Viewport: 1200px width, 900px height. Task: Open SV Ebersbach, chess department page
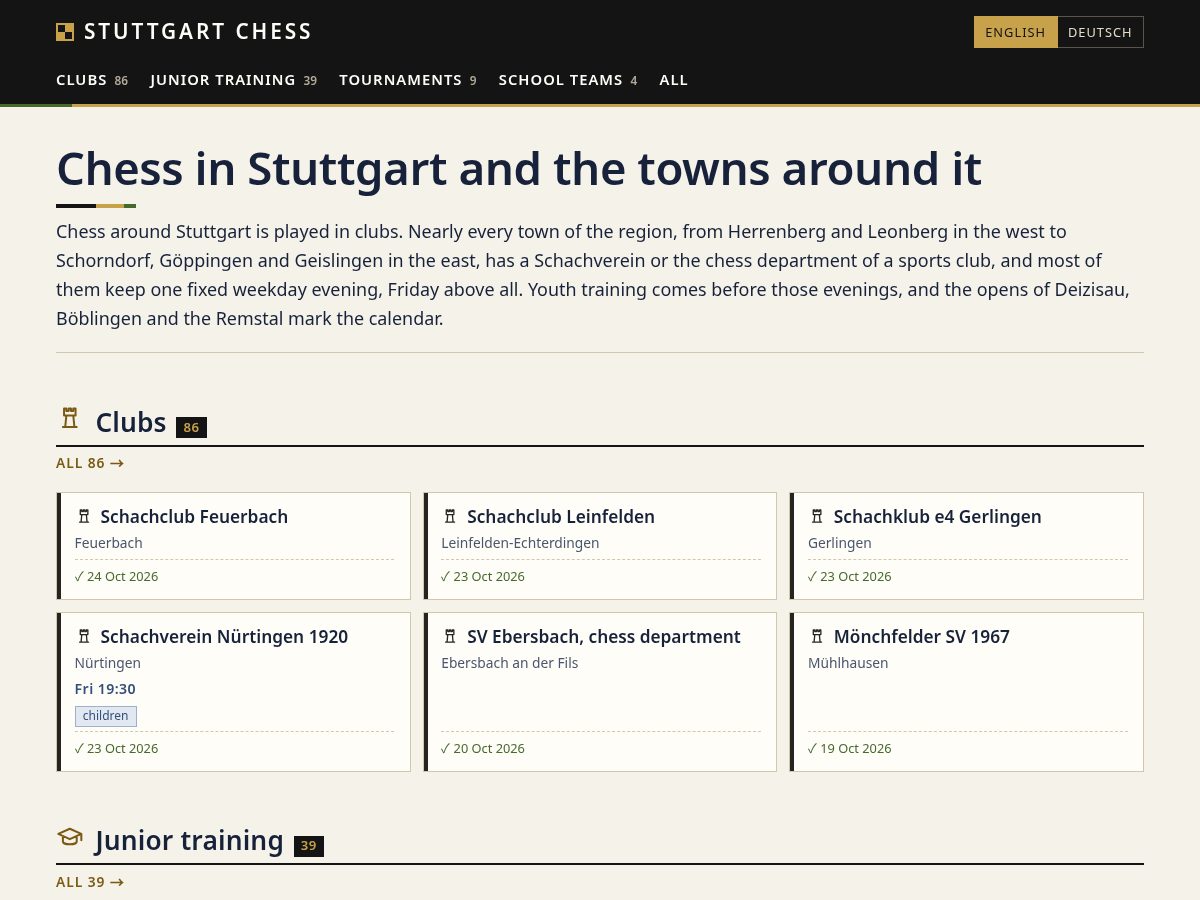604,637
